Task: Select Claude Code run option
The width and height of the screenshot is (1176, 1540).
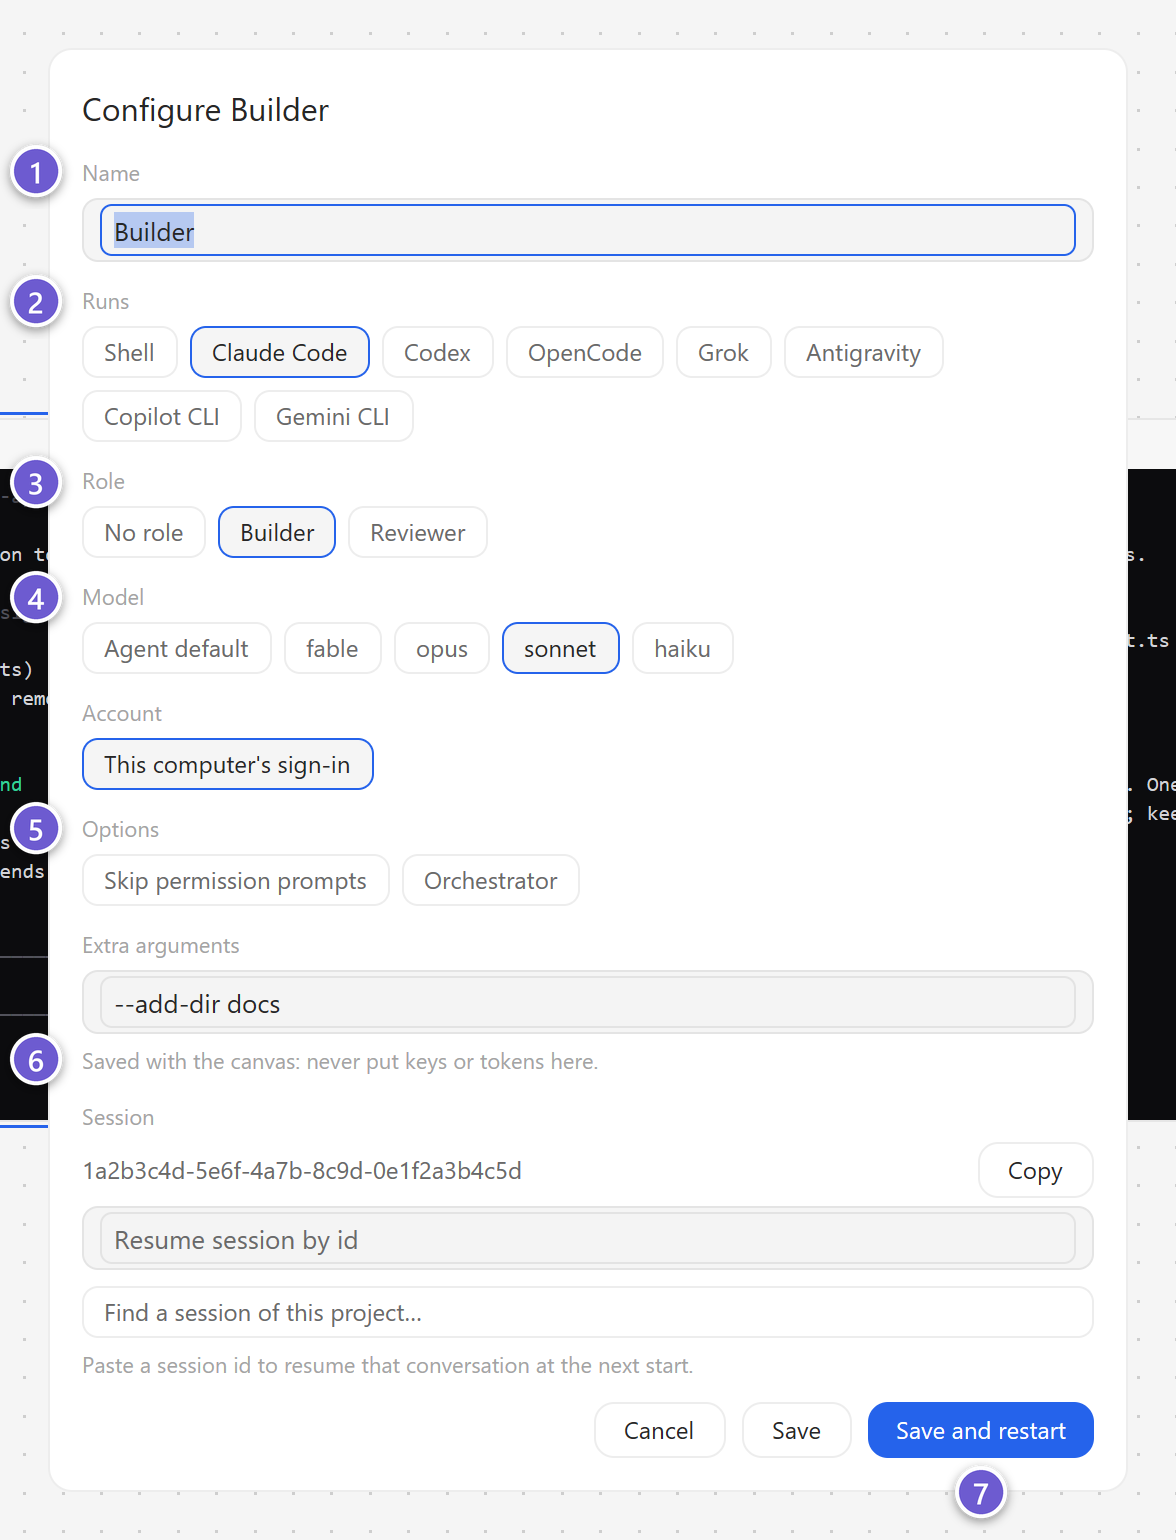Action: (x=280, y=353)
